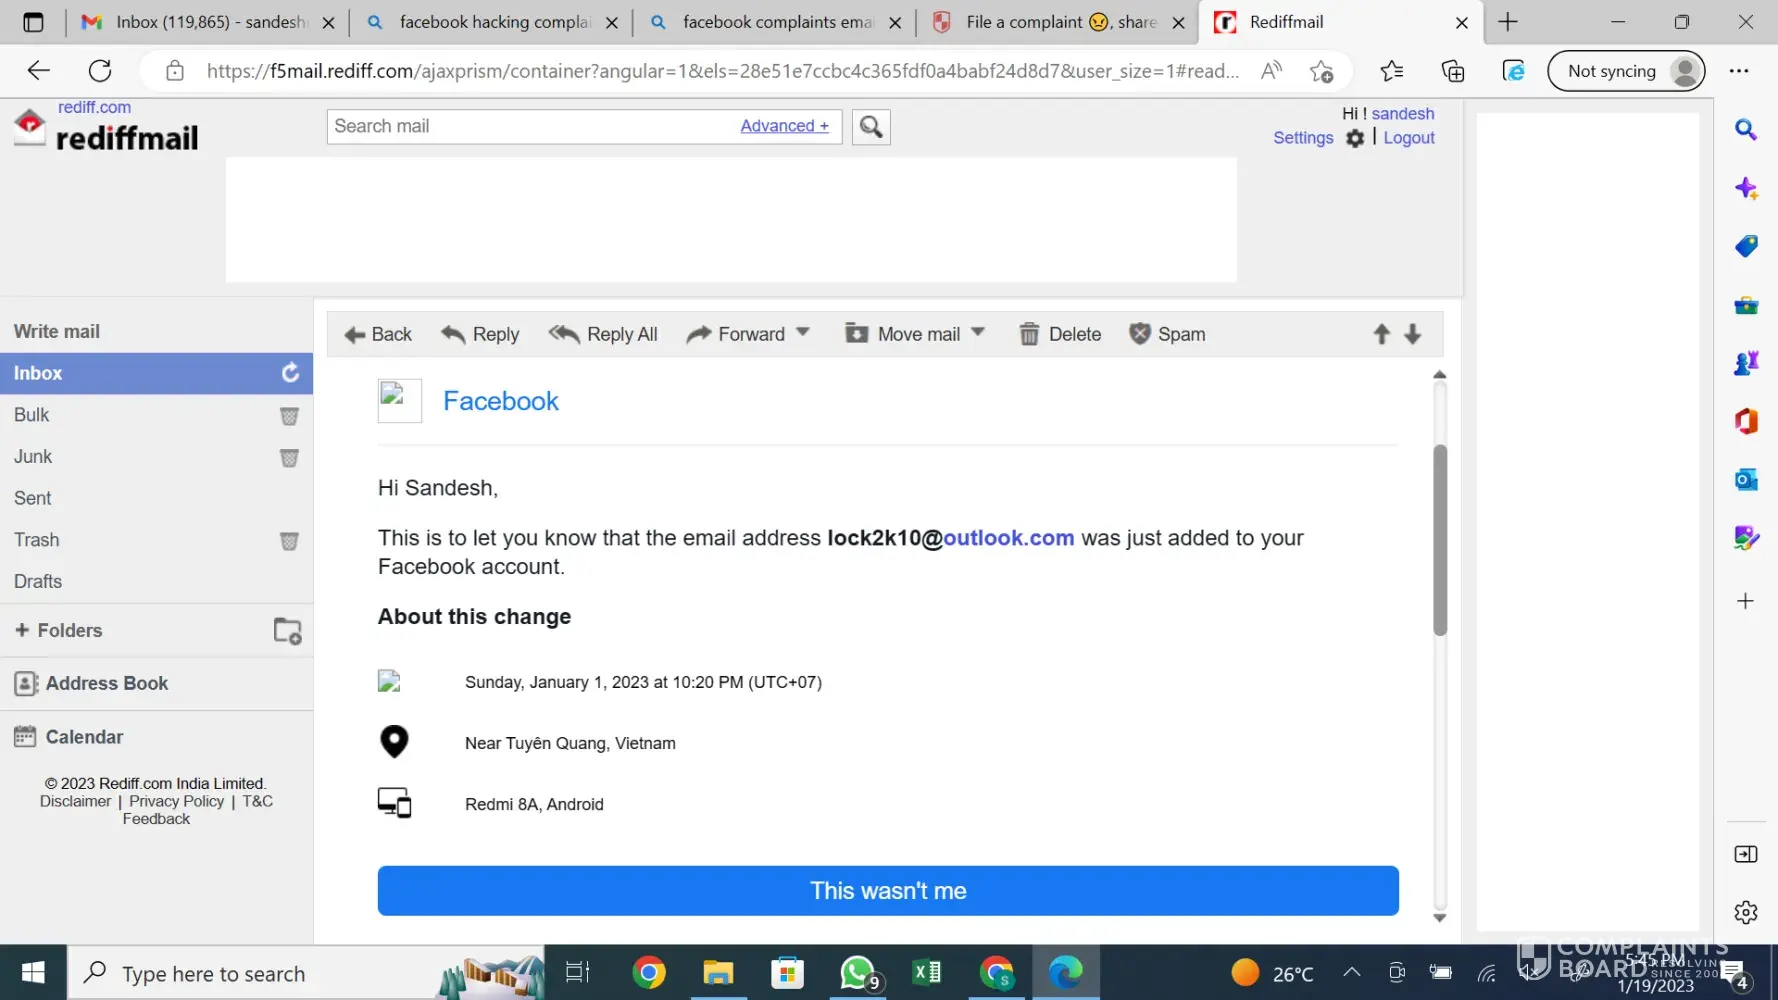The height and width of the screenshot is (1000, 1778).
Task: Open Excel from the taskbar
Action: click(927, 973)
